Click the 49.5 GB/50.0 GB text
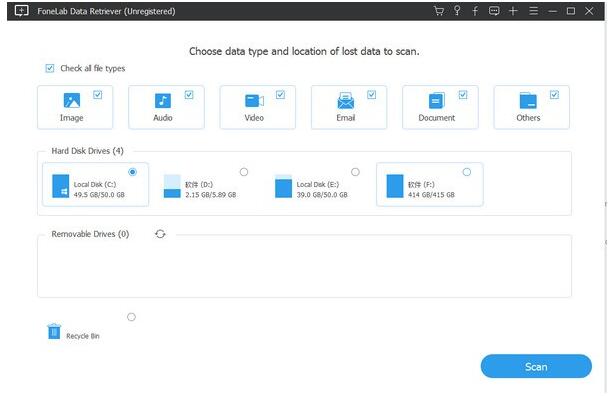The width and height of the screenshot is (611, 396). tap(99, 194)
